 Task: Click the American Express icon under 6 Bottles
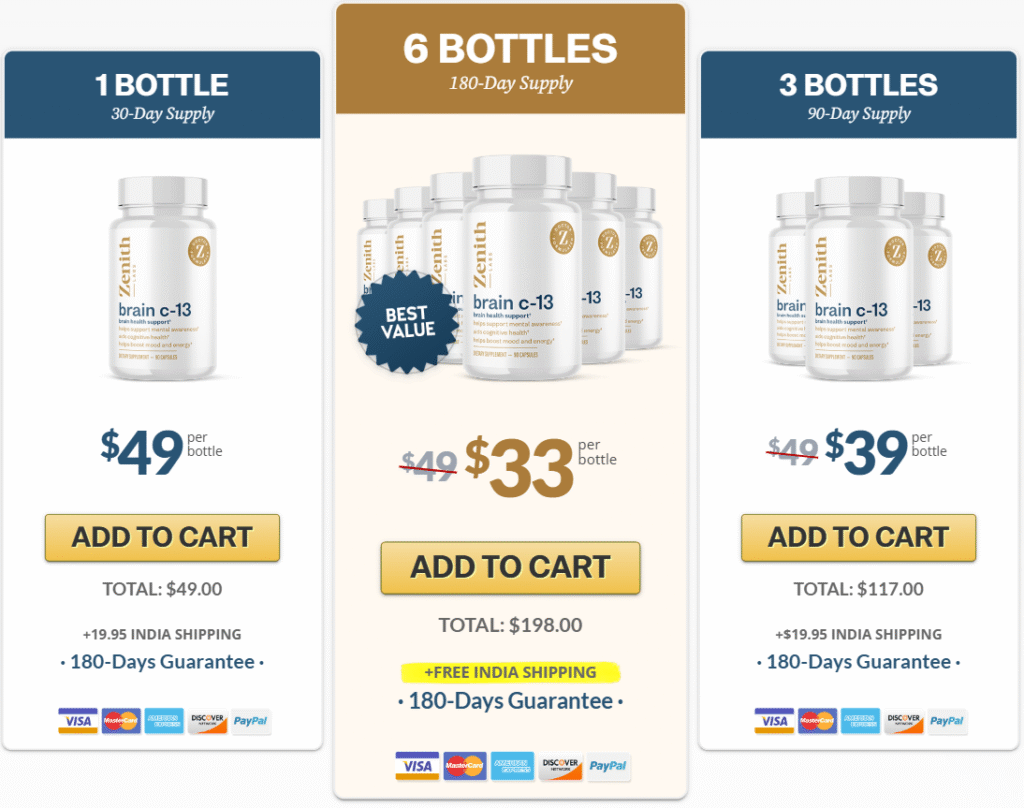pyautogui.click(x=512, y=766)
